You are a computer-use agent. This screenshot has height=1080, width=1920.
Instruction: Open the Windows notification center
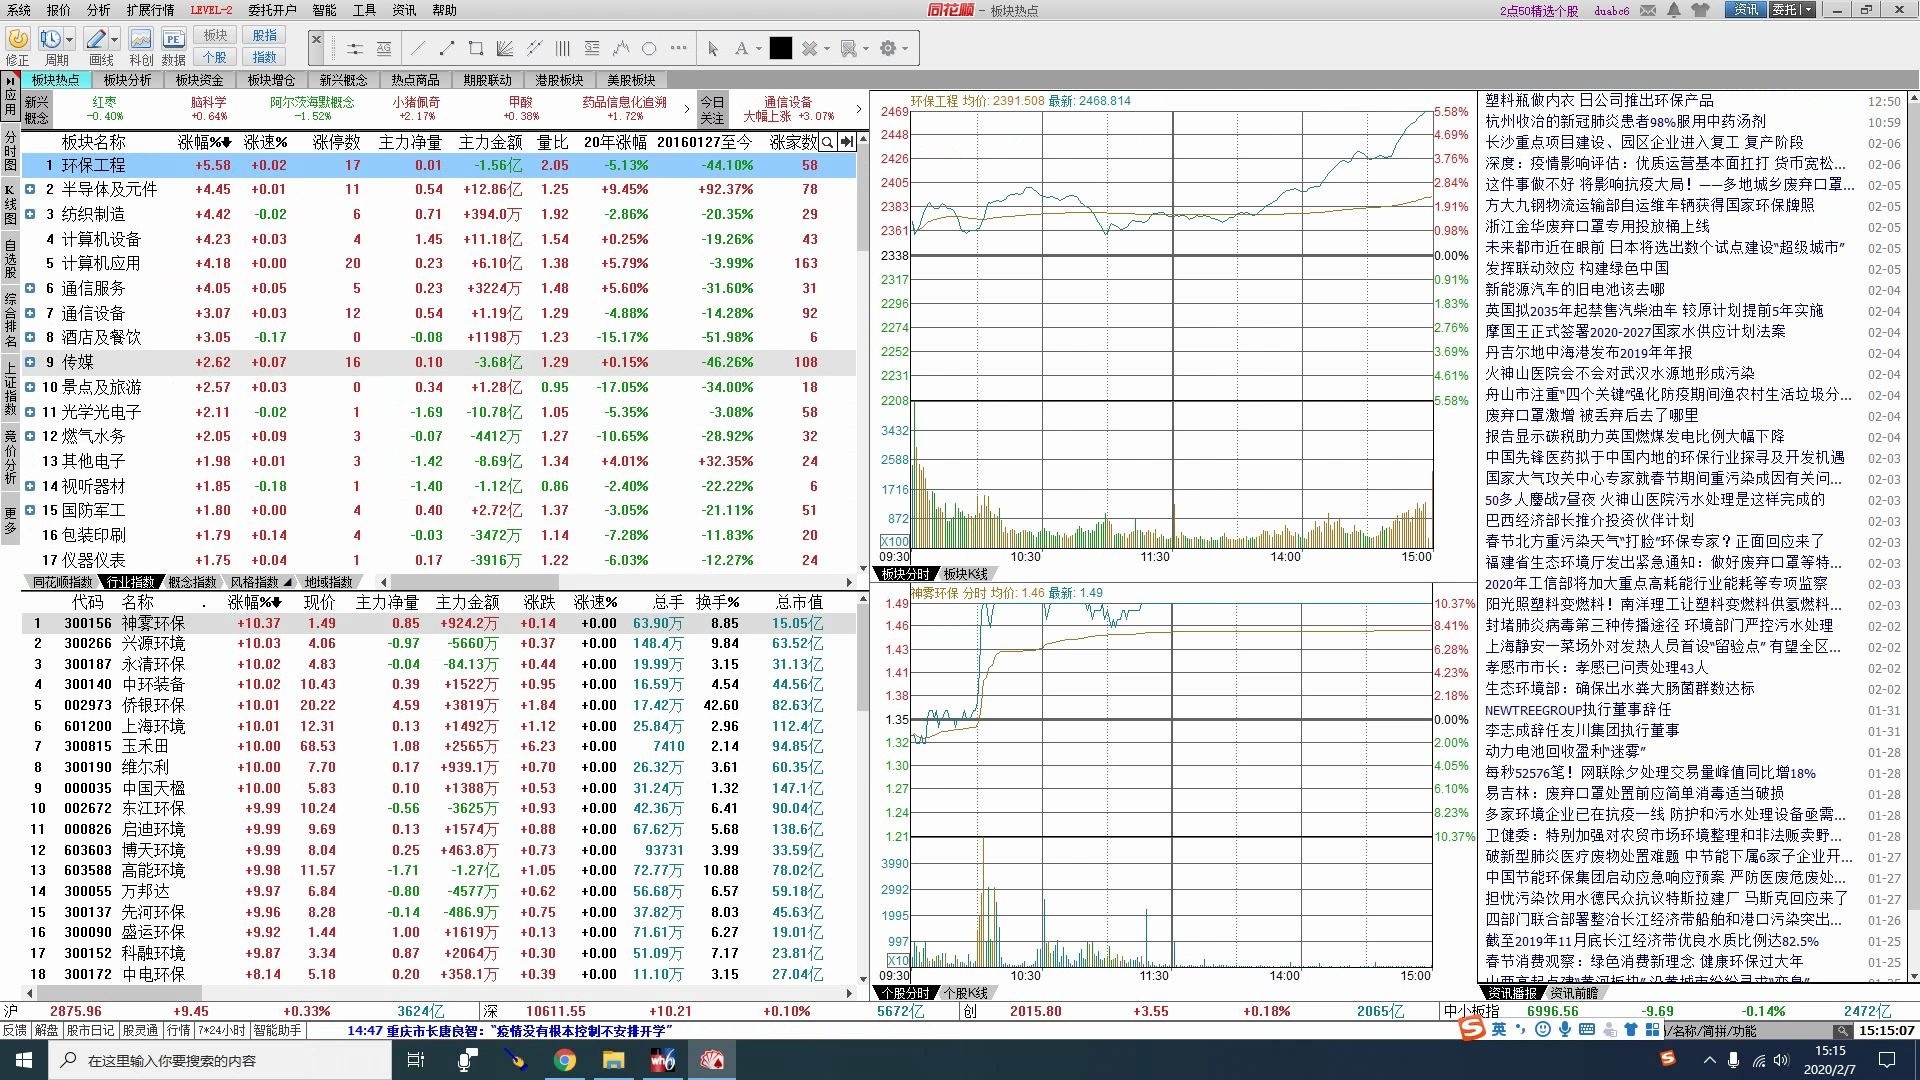(1887, 1060)
